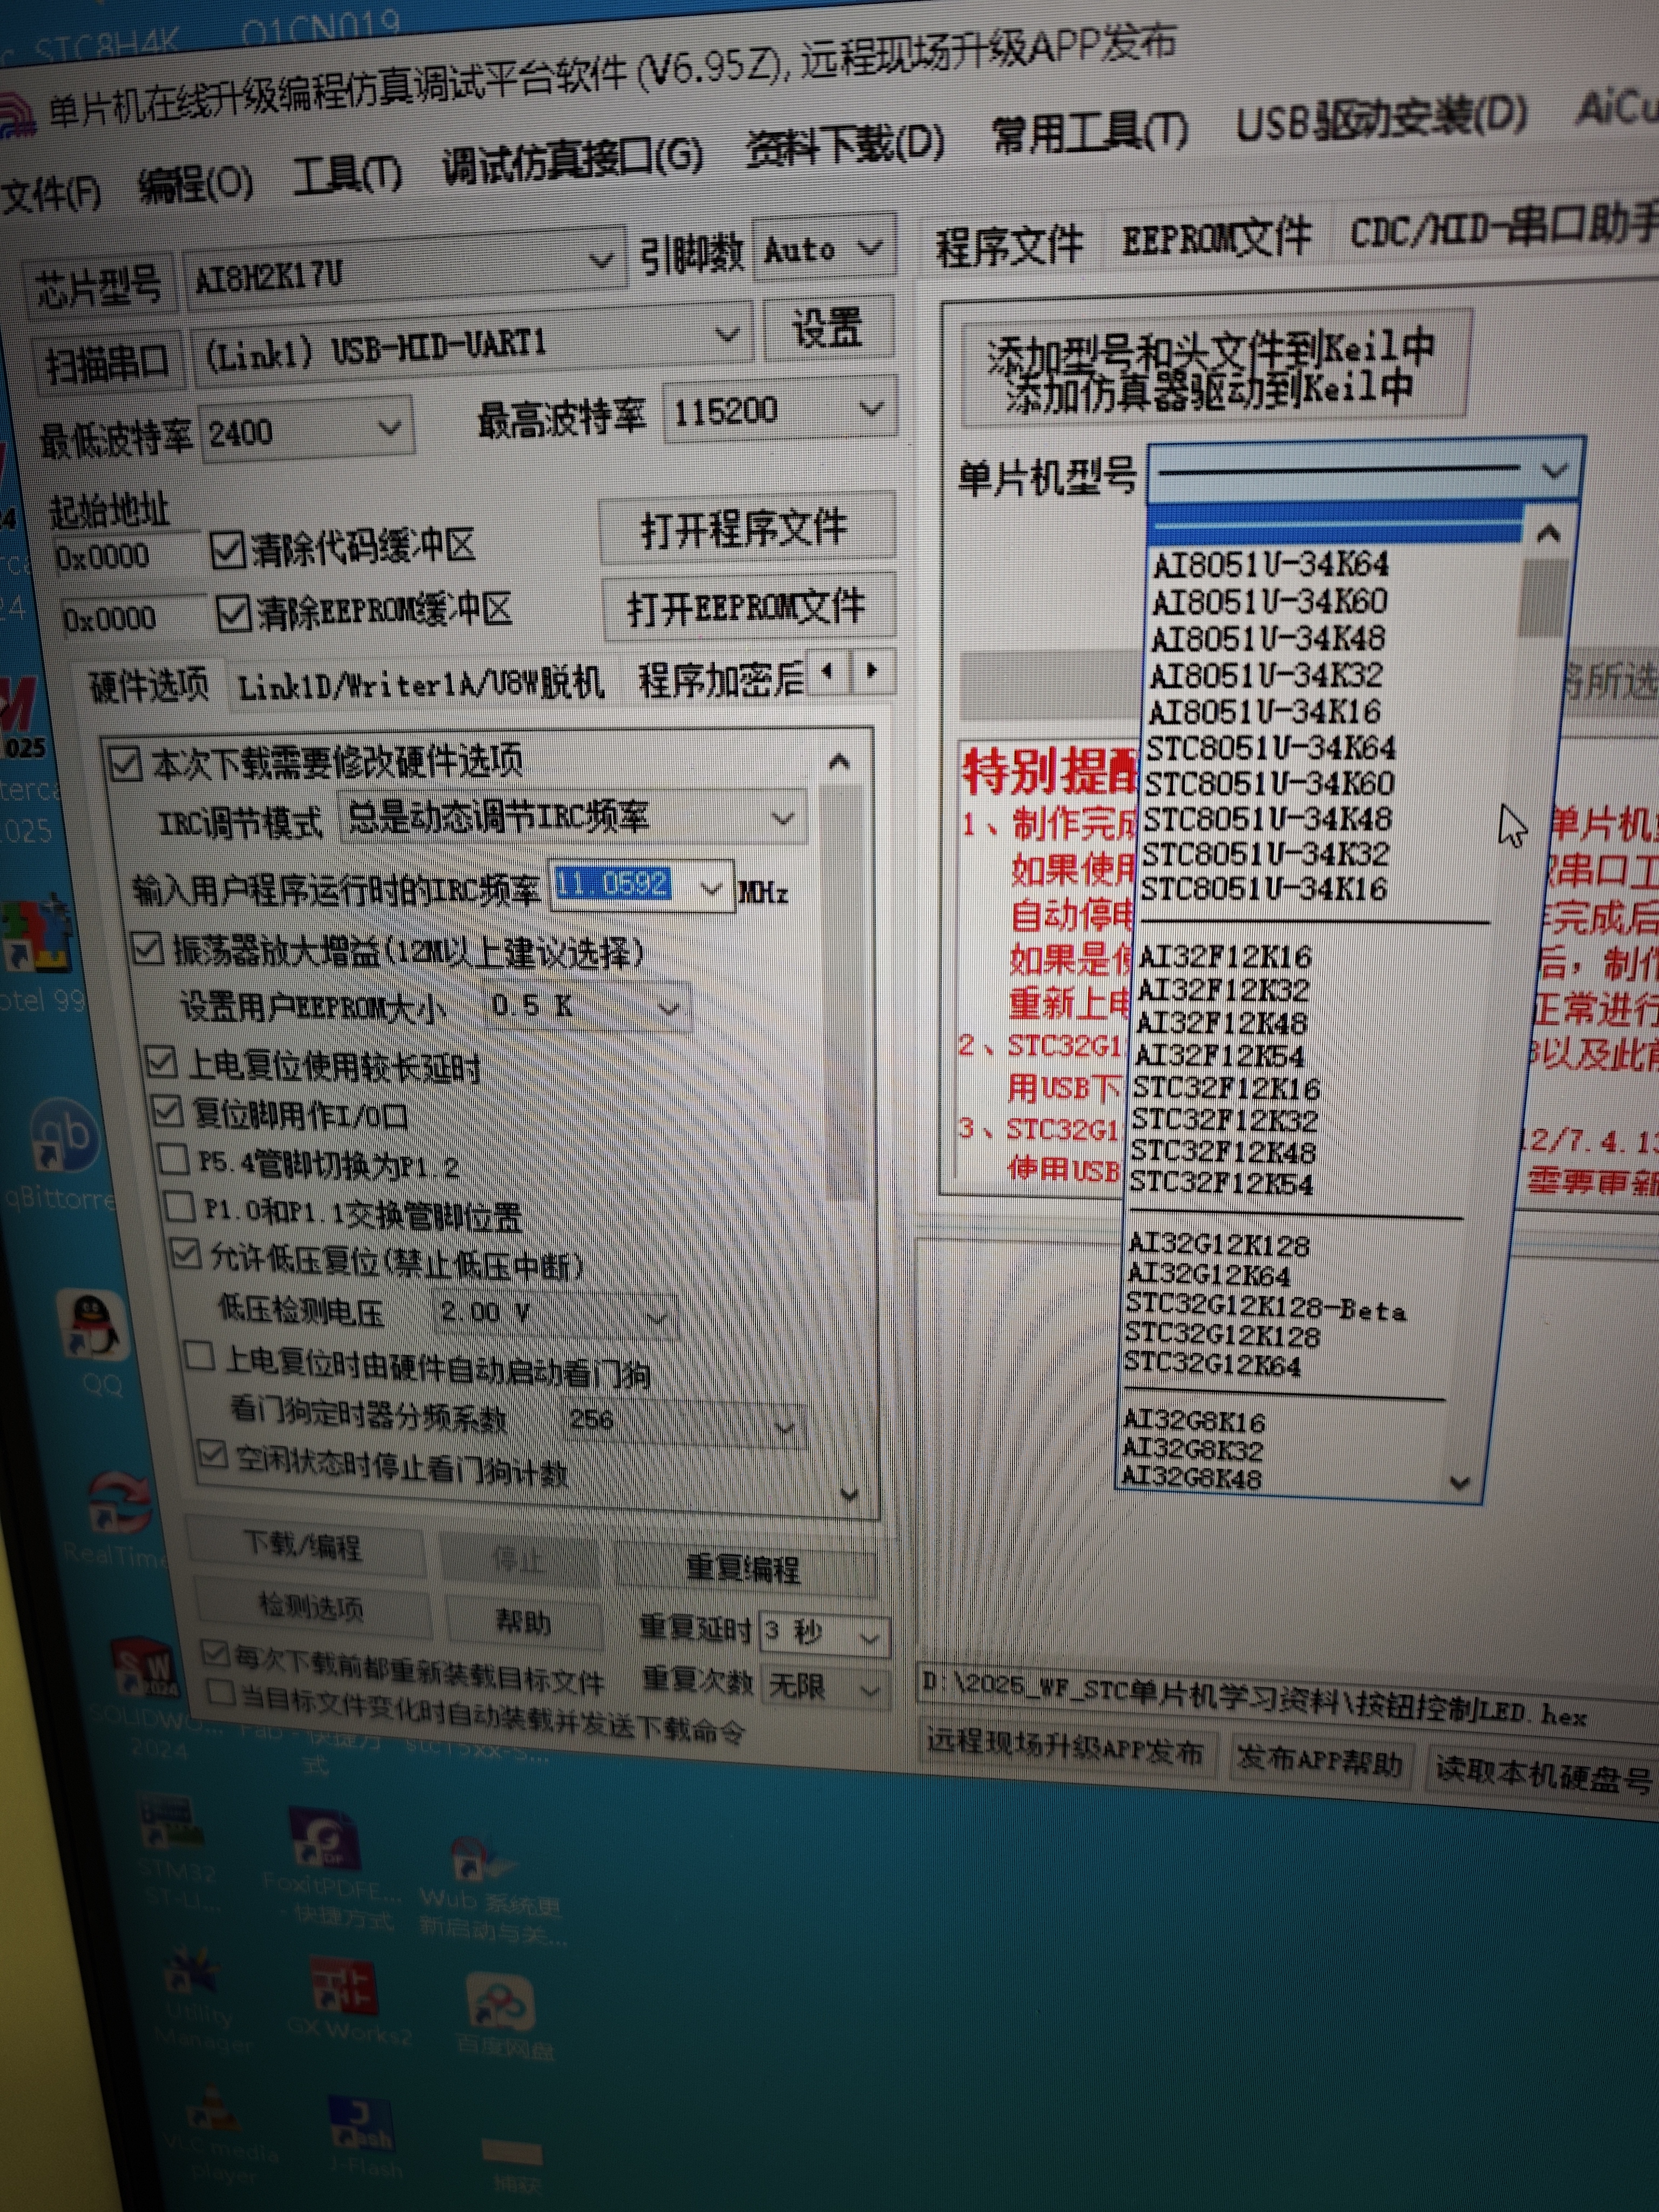Switch to the Link1D/Writer1A/U8W脱机 tab
This screenshot has height=2212, width=1659.
420,684
